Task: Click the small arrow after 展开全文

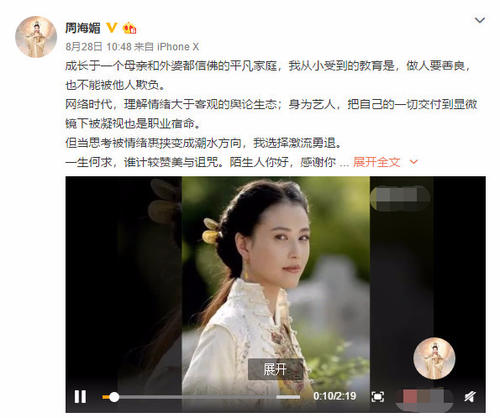Action: click(413, 162)
